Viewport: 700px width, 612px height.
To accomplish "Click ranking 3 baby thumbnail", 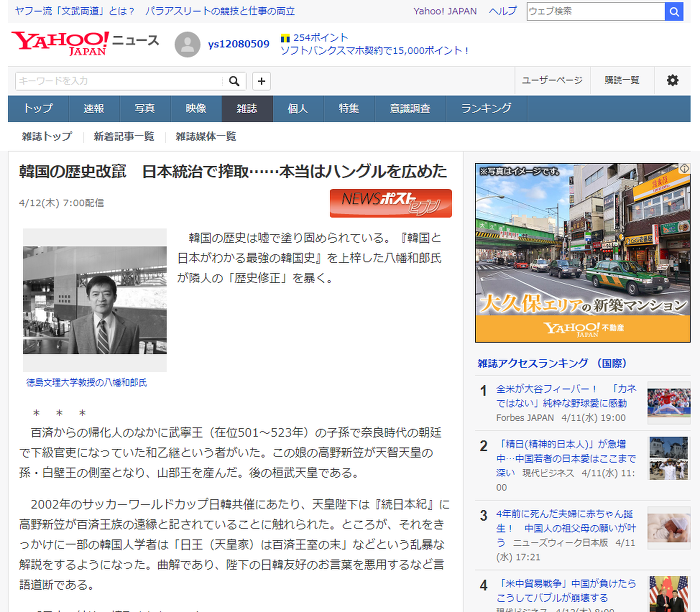I will tap(669, 528).
